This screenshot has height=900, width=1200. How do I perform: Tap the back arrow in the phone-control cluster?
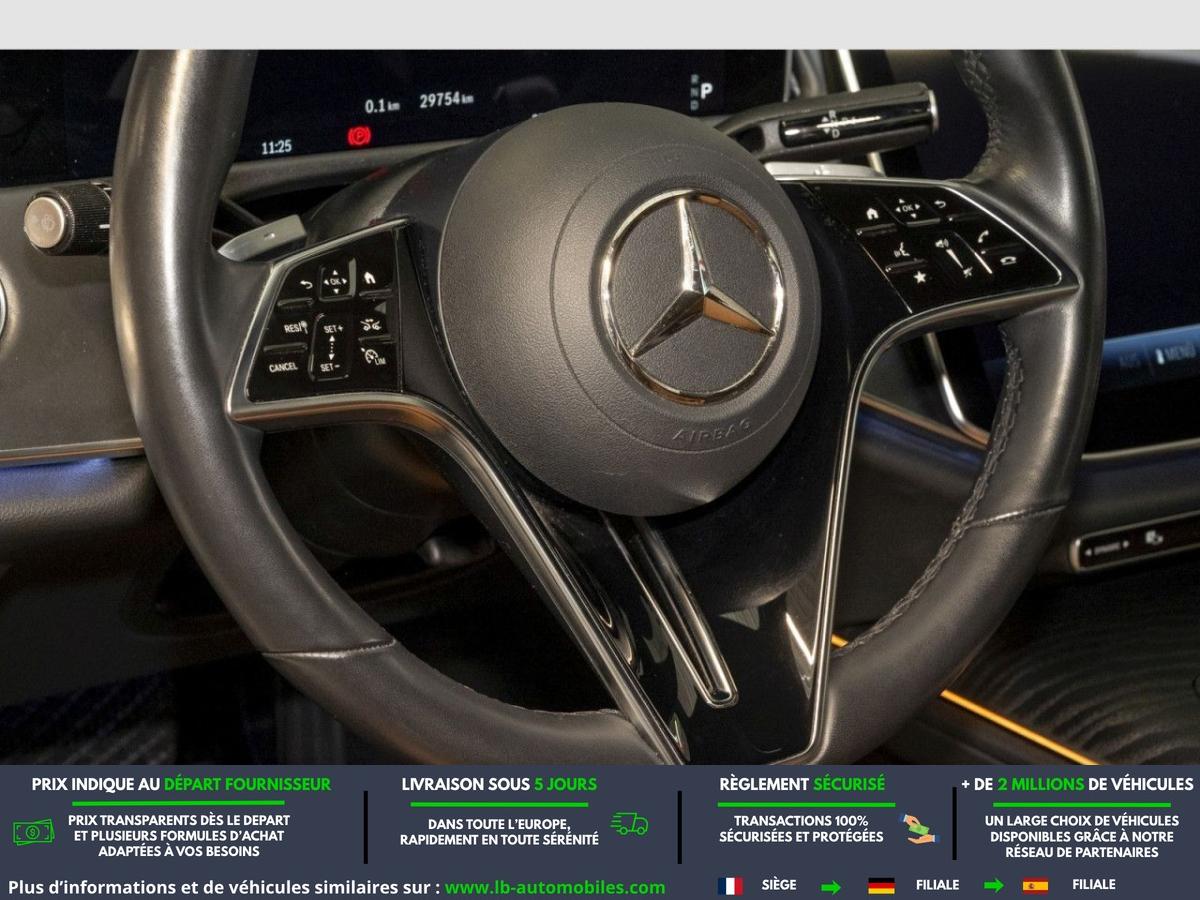939,205
